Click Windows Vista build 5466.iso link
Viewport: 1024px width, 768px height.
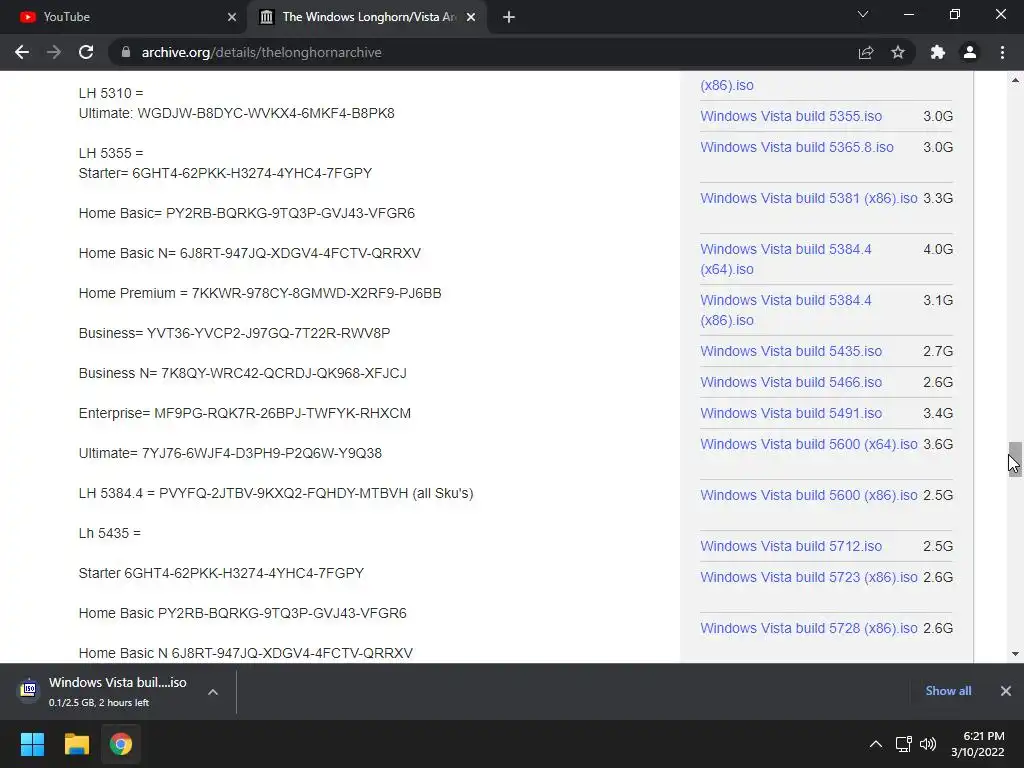791,382
